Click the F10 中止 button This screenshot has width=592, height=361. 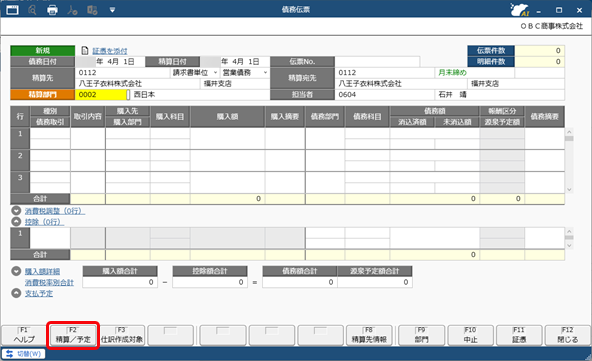(x=470, y=335)
